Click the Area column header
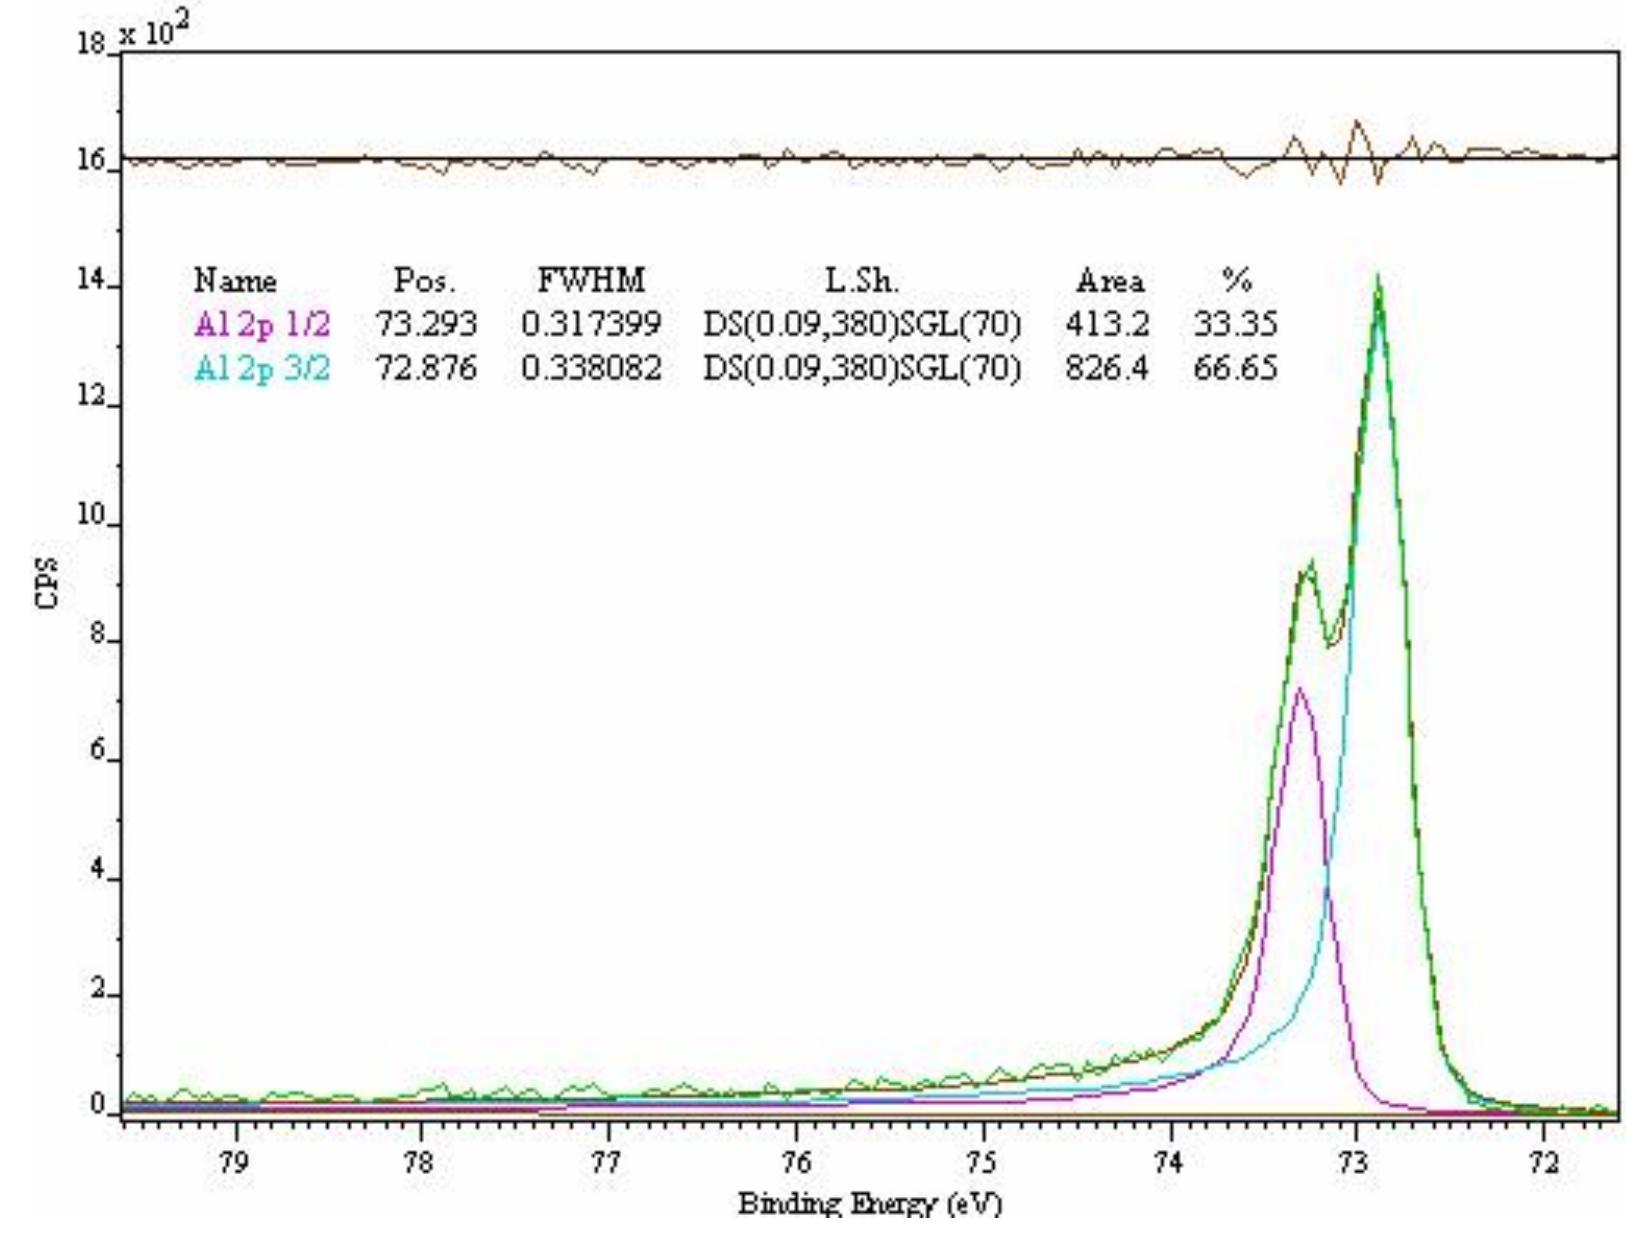This screenshot has height=1238, width=1626. (1109, 283)
